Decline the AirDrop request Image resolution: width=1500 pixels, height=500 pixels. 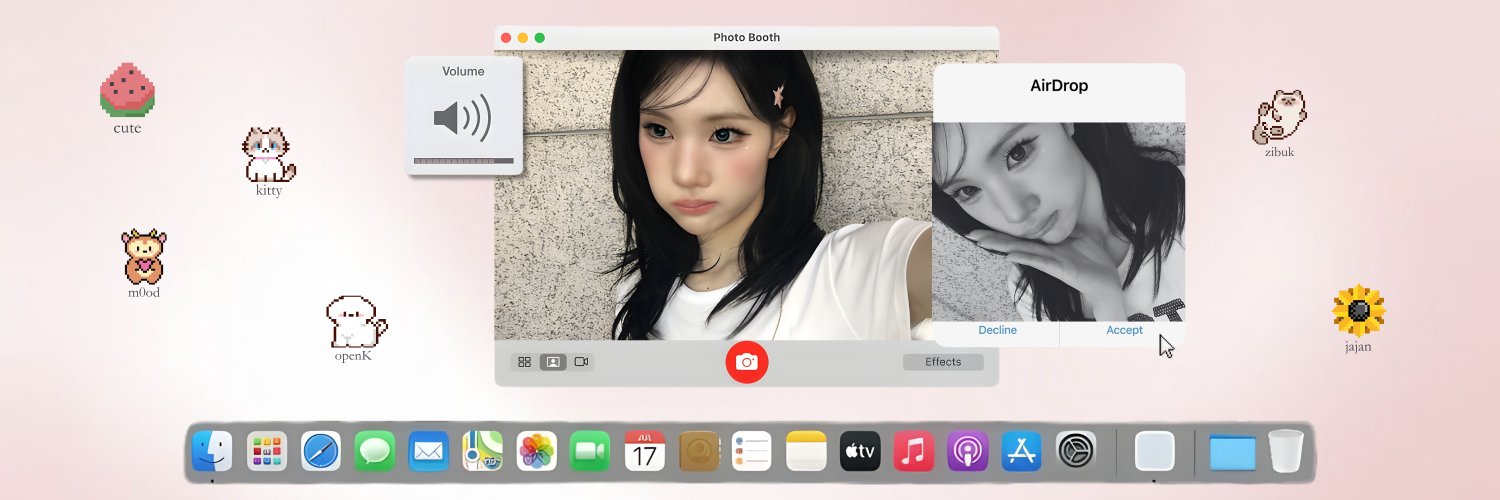click(997, 331)
